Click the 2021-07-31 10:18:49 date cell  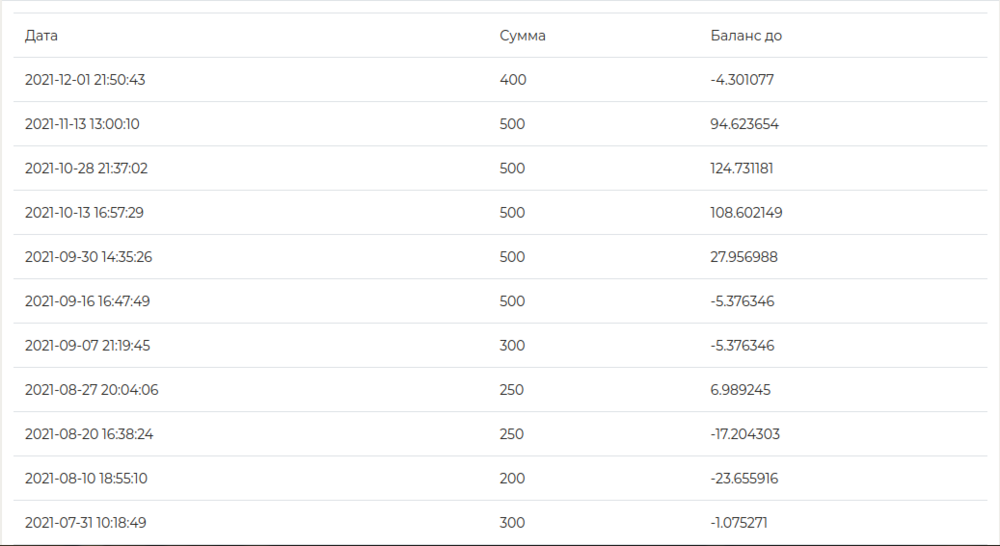(x=85, y=522)
